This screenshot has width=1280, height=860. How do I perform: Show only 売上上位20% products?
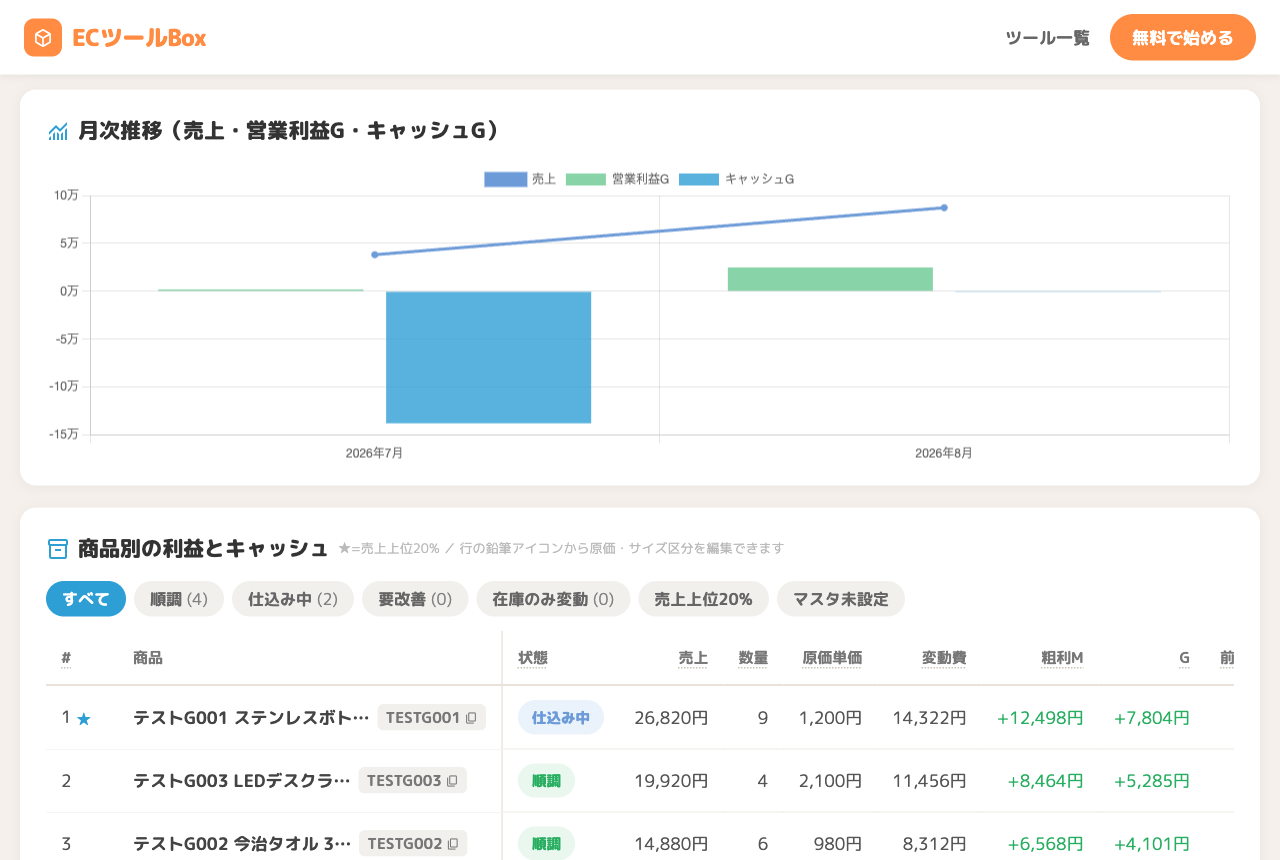point(703,599)
